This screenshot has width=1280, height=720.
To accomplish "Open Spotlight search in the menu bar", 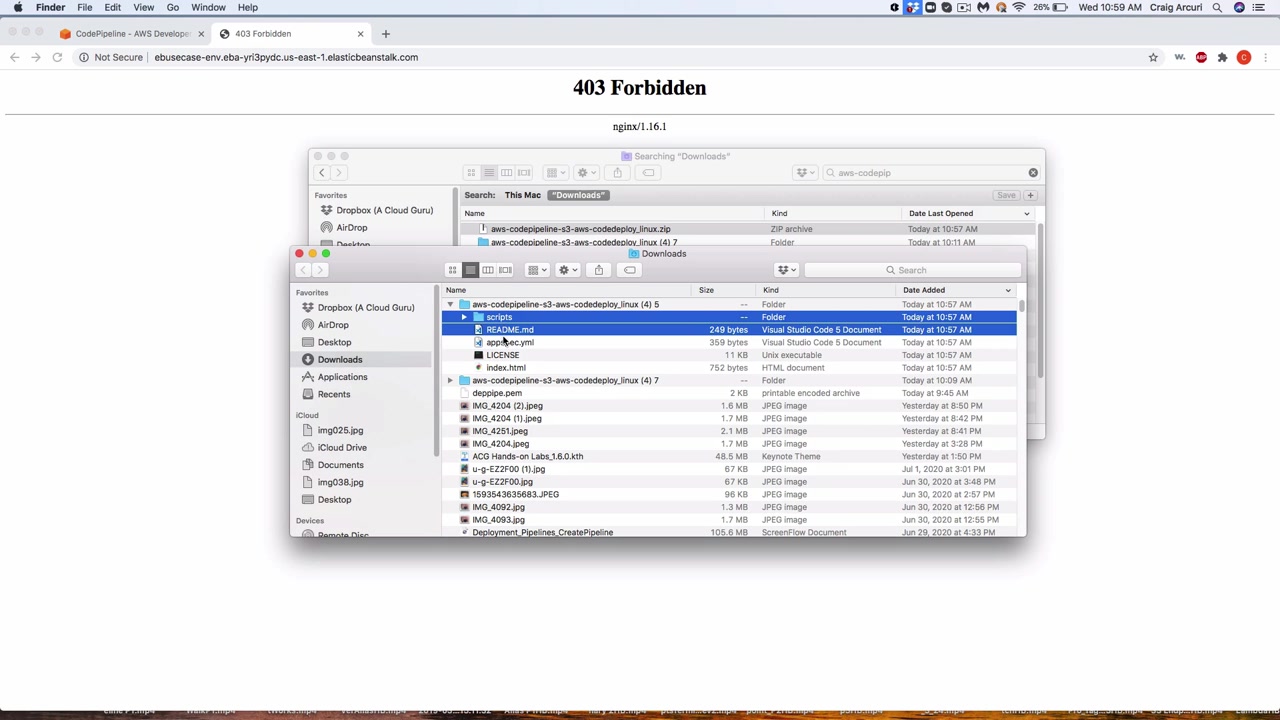I will coord(1217,7).
